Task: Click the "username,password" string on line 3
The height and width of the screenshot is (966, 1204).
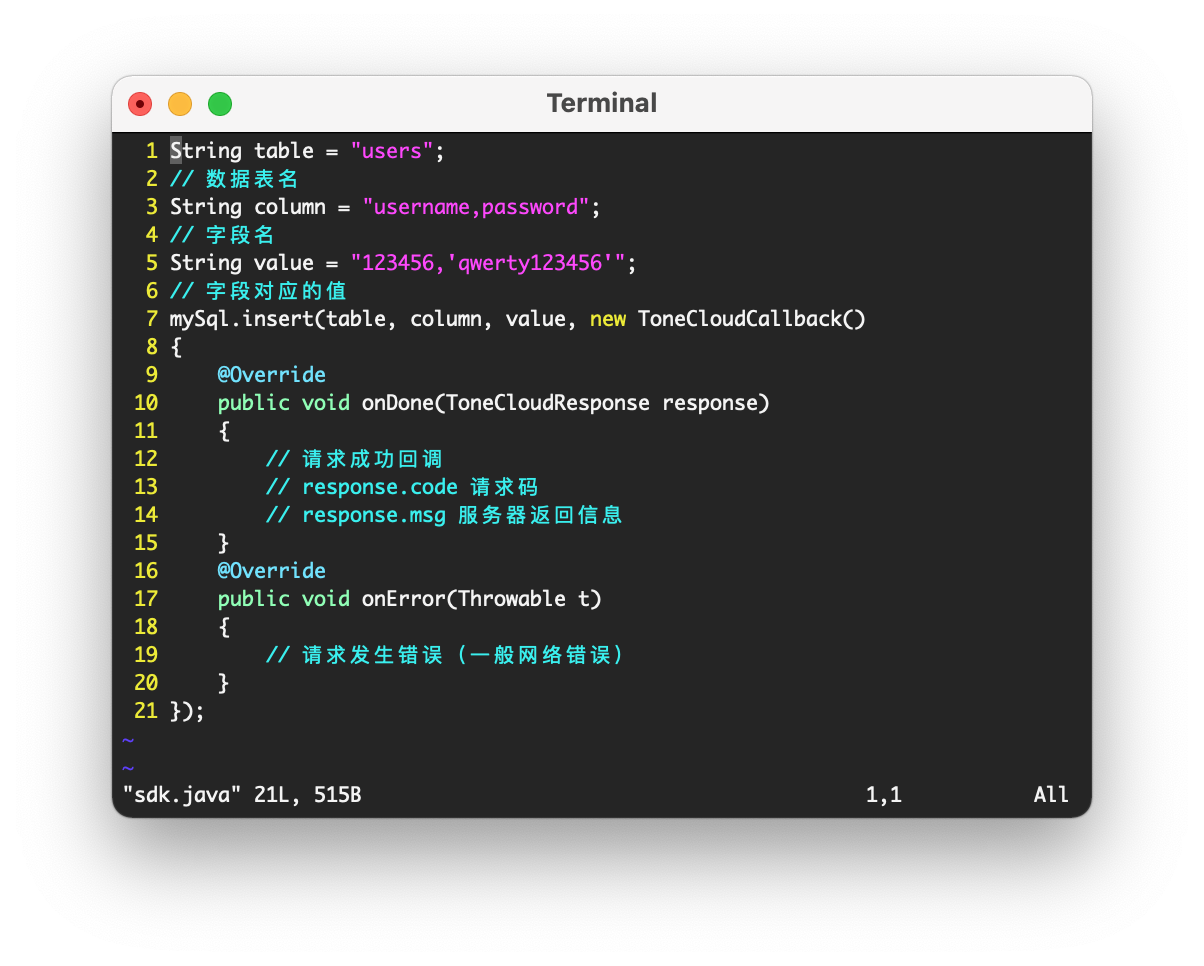Action: tap(475, 207)
